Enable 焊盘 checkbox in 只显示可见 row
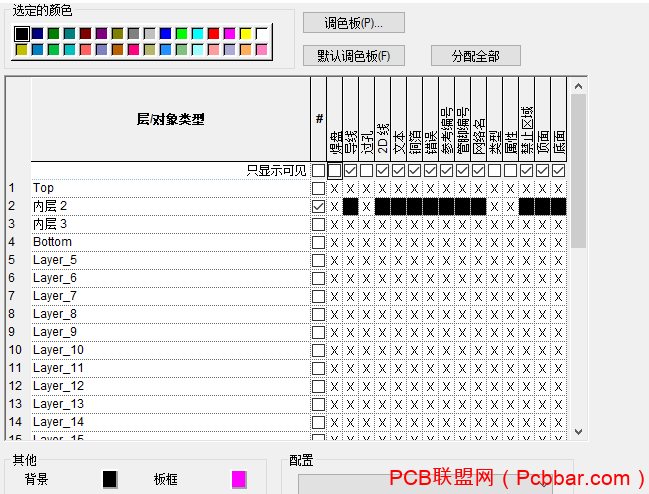Image resolution: width=649 pixels, height=494 pixels. 334,170
